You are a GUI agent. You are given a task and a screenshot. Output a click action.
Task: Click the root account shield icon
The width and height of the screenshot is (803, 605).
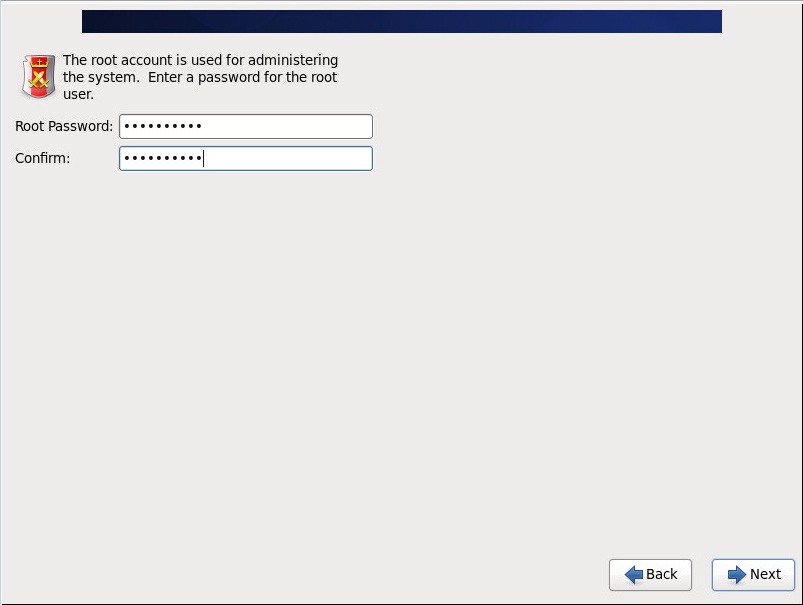click(x=38, y=77)
